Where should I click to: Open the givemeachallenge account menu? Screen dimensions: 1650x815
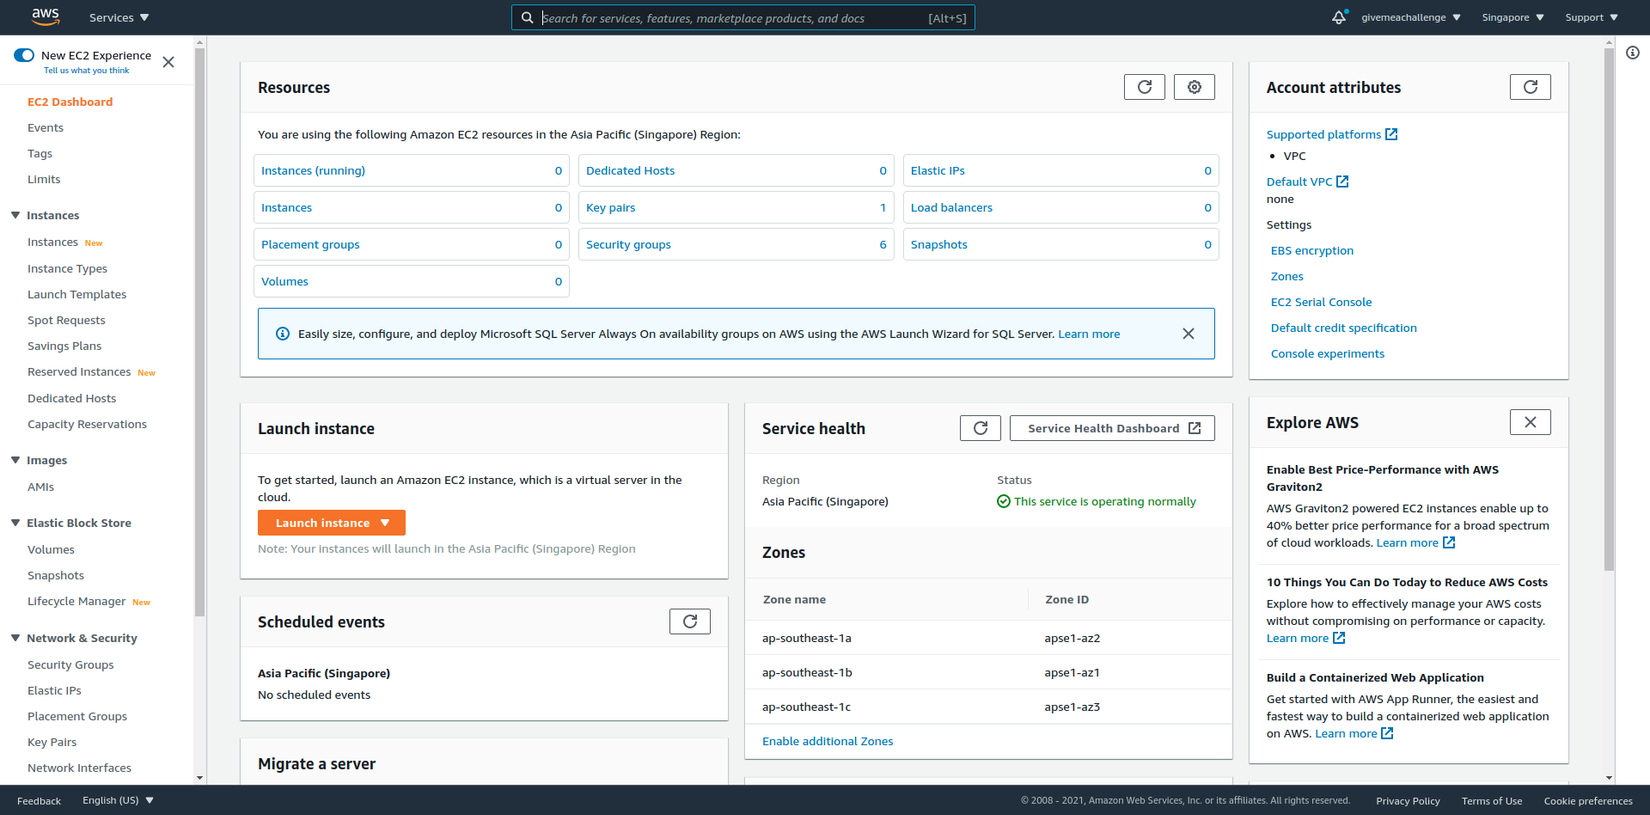(1411, 17)
